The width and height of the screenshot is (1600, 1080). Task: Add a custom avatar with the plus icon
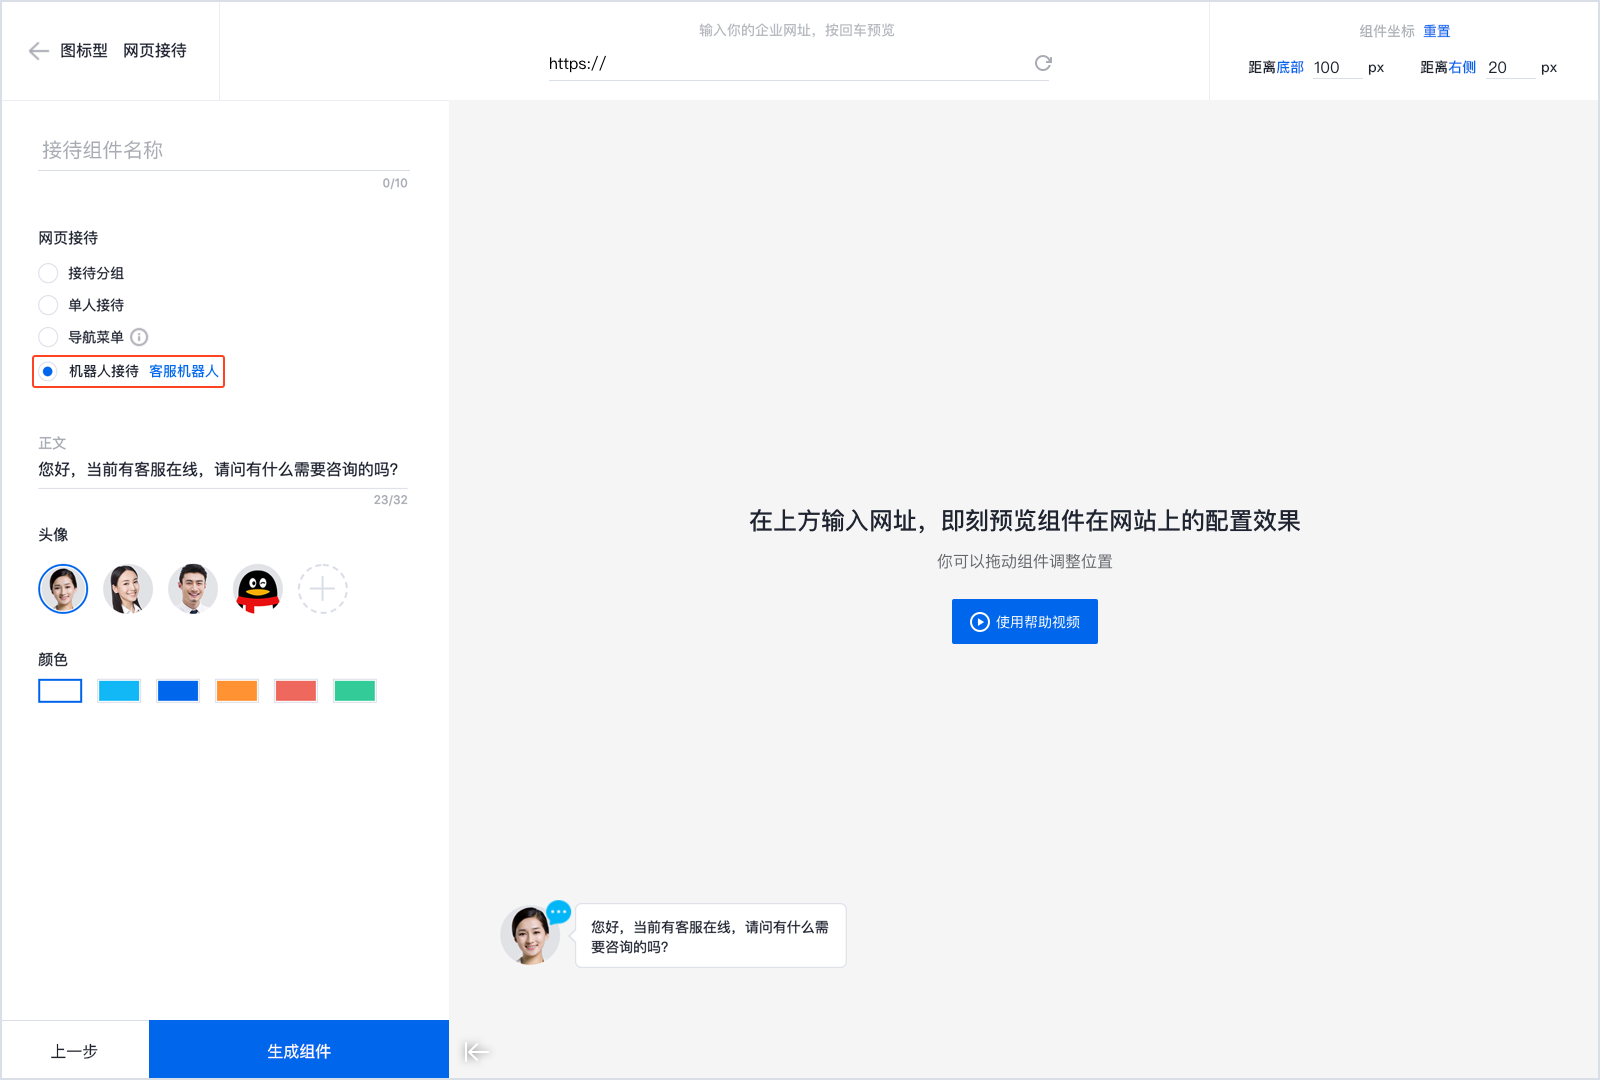tap(322, 589)
